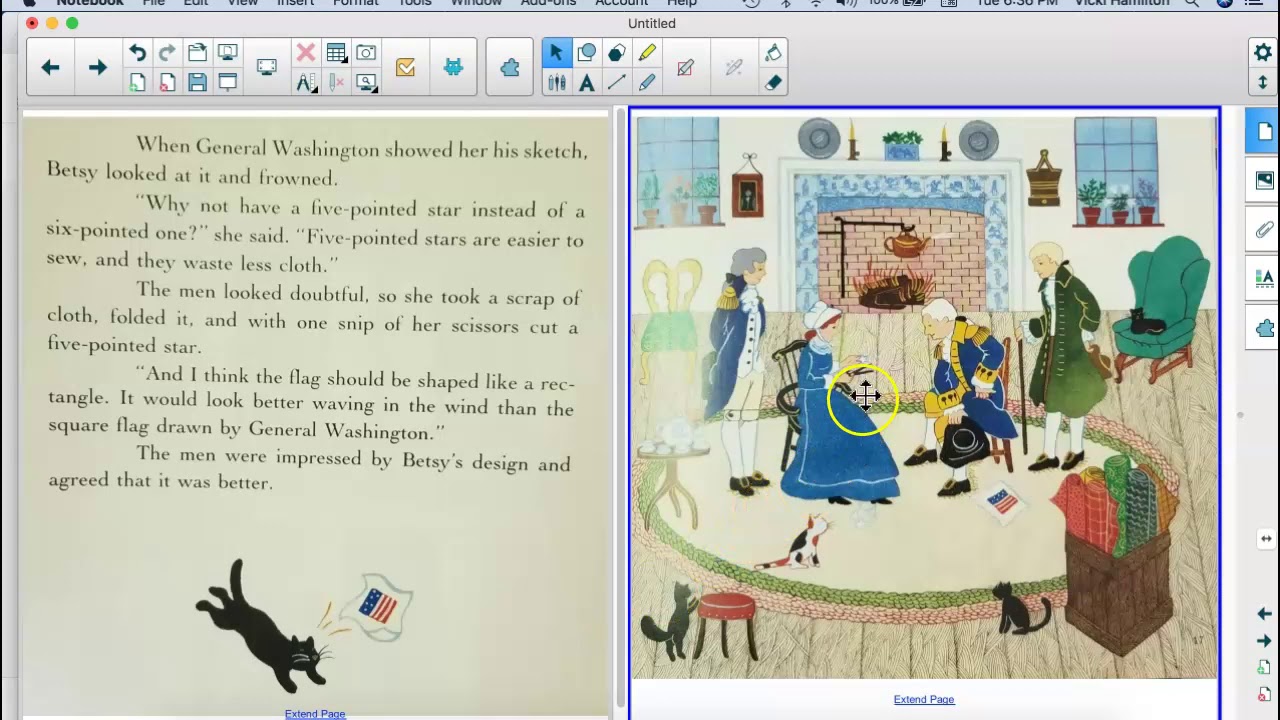The image size is (1280, 720).
Task: Open the blue monster activity builder
Action: (453, 67)
